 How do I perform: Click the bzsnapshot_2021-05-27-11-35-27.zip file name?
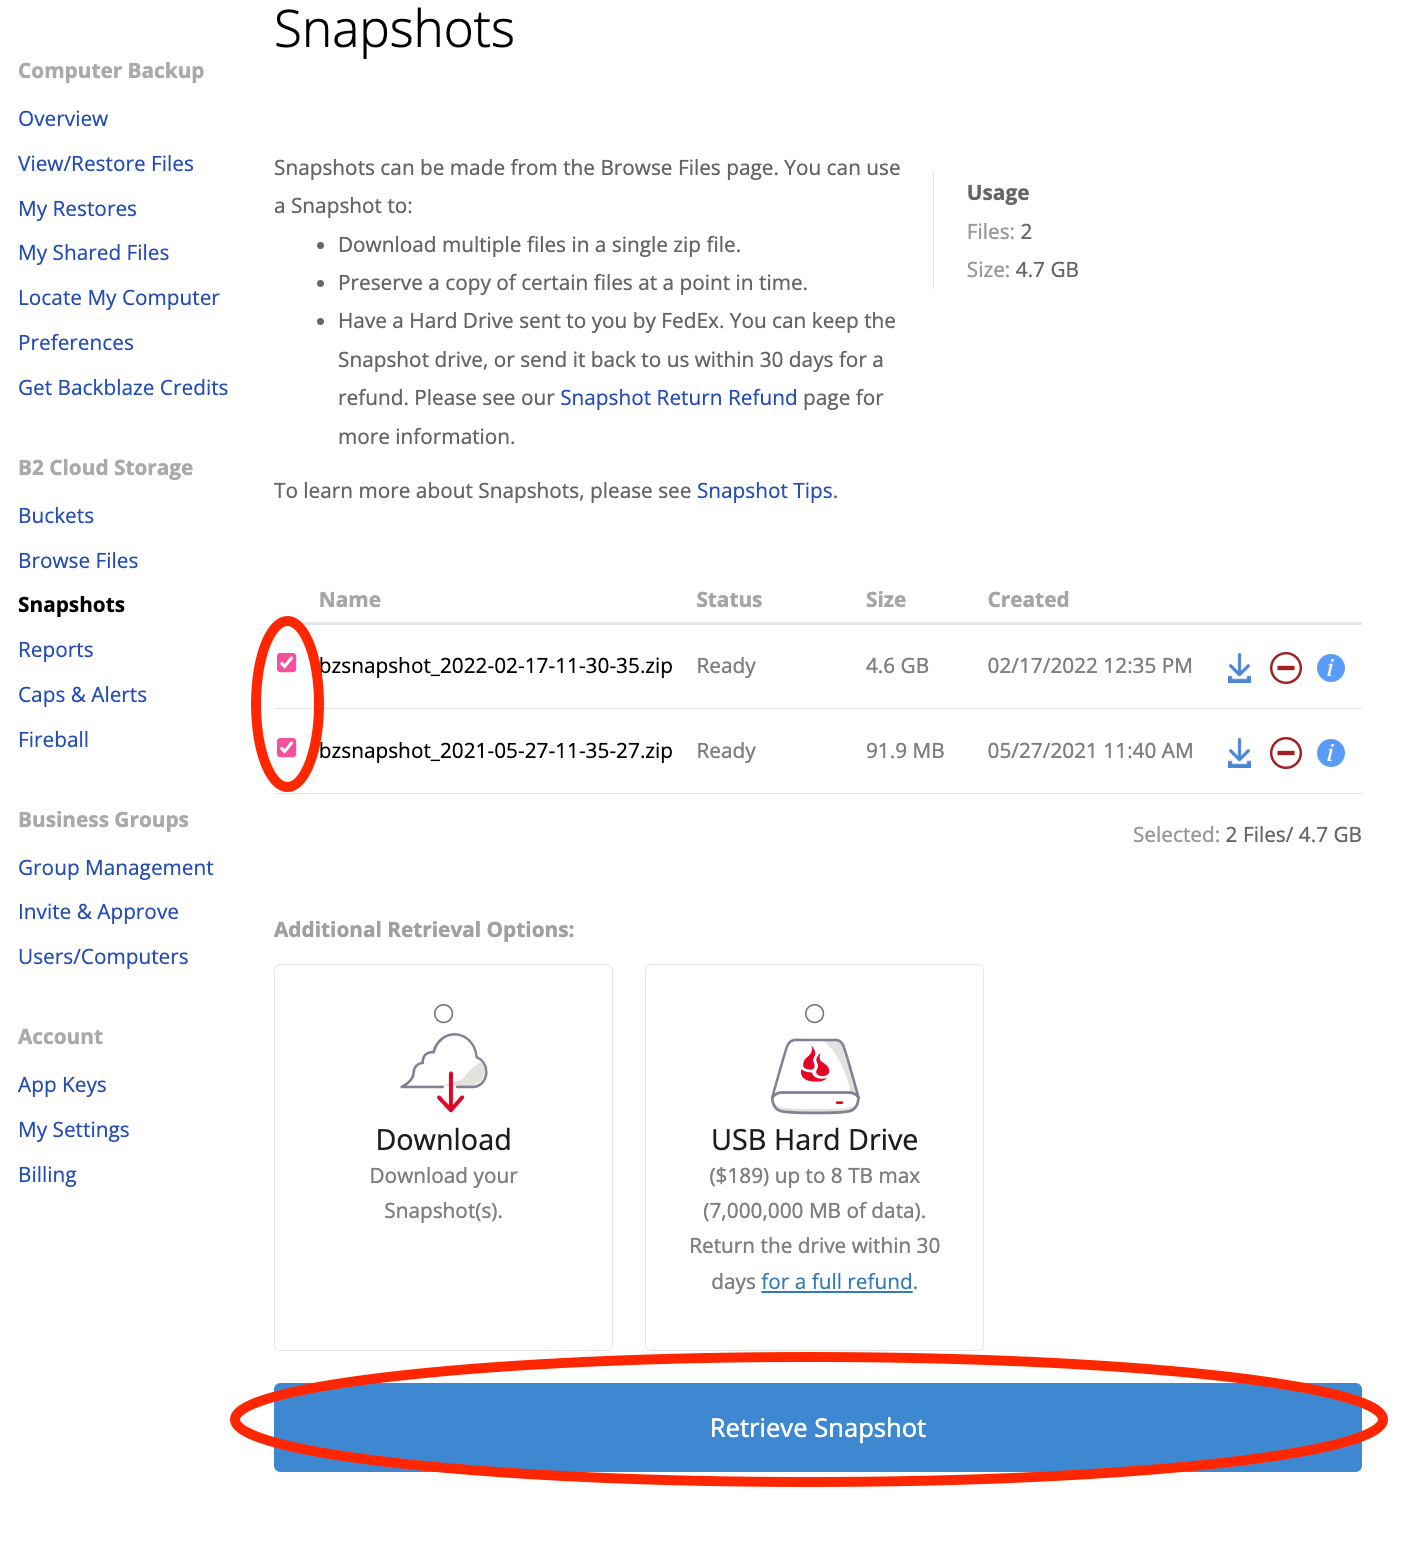pos(496,751)
